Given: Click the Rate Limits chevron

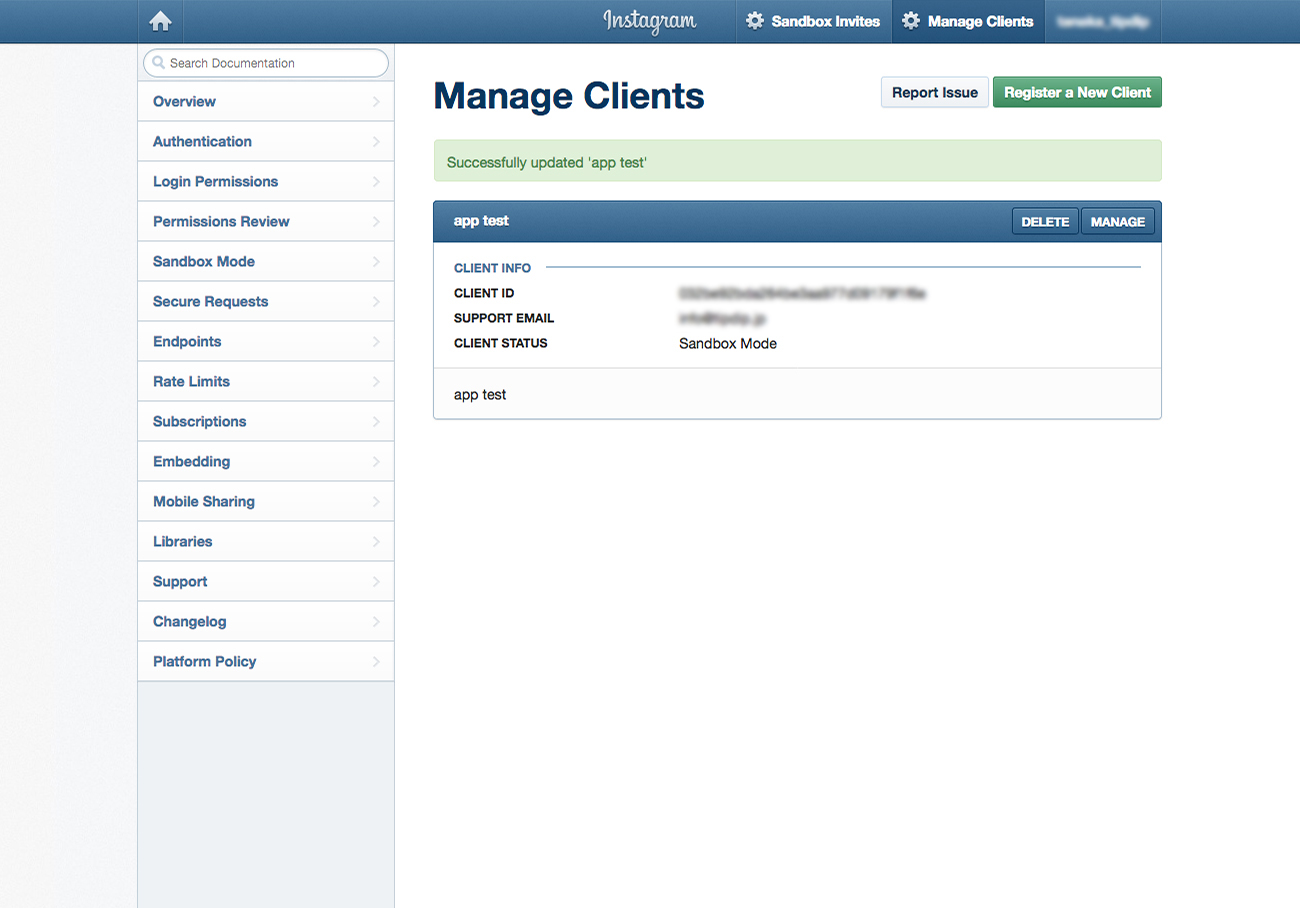Looking at the screenshot, I should 376,381.
